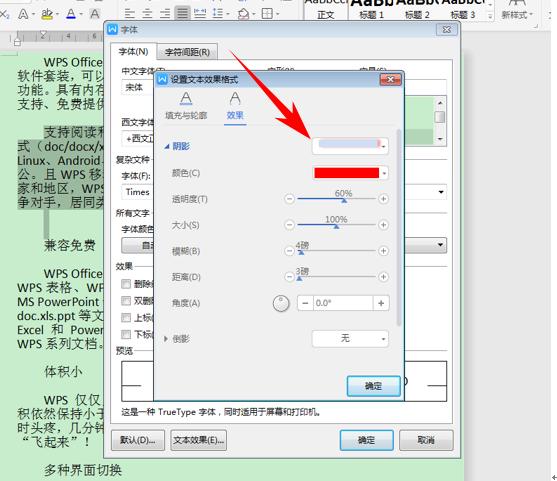
Task: Toggle the subscript (下标) checkbox
Action: click(x=126, y=334)
